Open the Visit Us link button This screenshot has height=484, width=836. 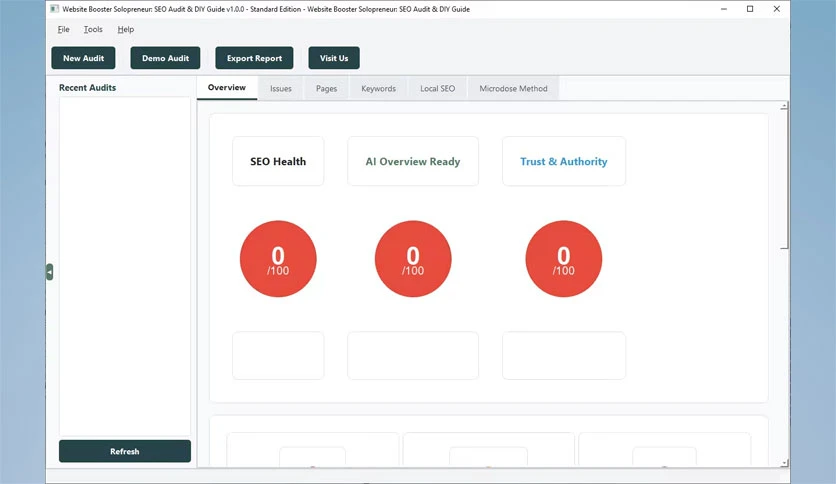pyautogui.click(x=334, y=58)
